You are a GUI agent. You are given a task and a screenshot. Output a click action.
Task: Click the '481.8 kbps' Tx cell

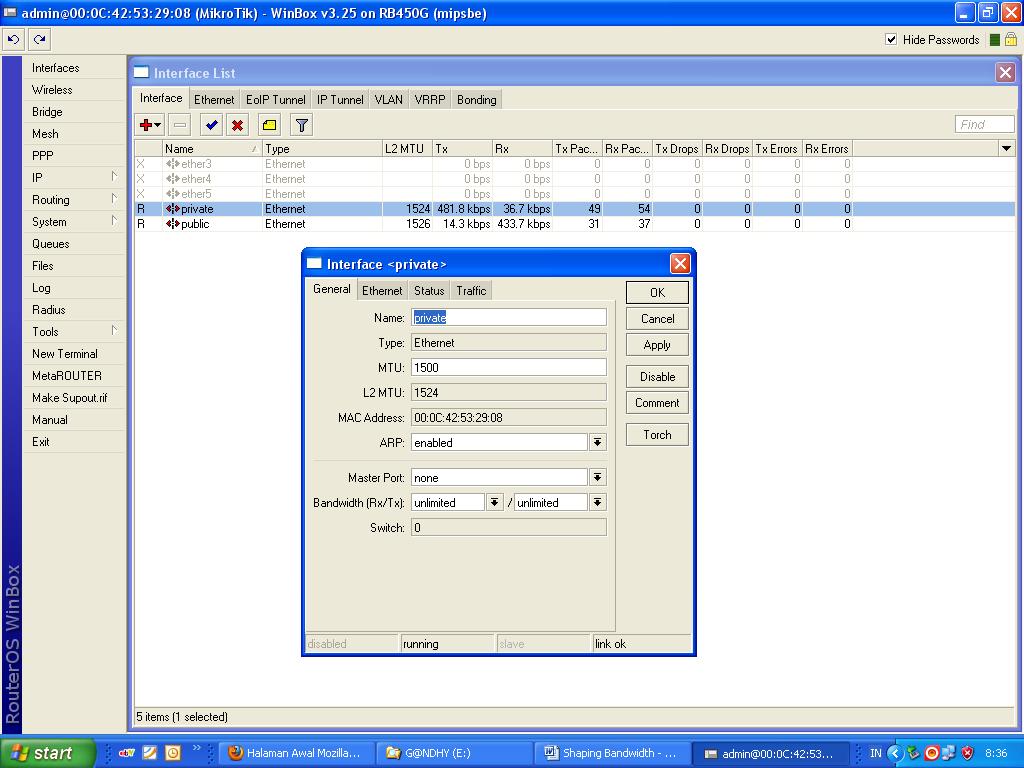pos(462,209)
